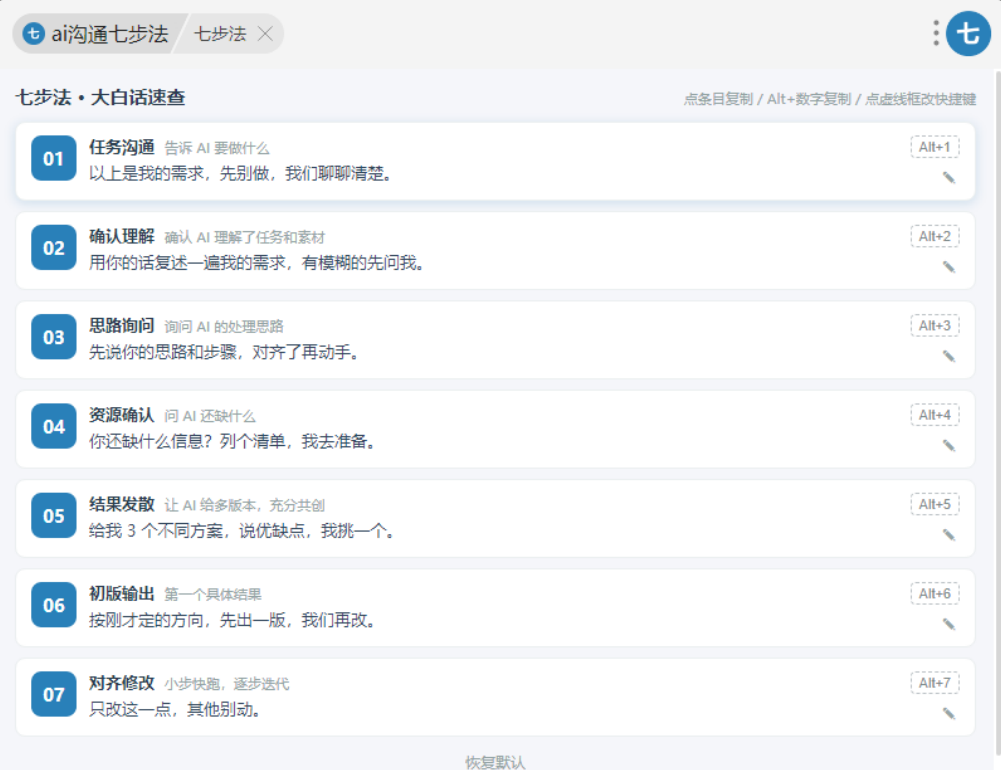Click the 07 number badge
1001x770 pixels.
pyautogui.click(x=54, y=695)
